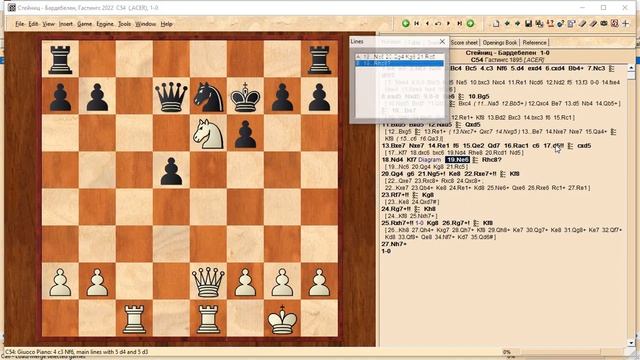This screenshot has height=360, width=640.
Task: Click the red-numbered toolbar icon
Action: click(x=550, y=24)
